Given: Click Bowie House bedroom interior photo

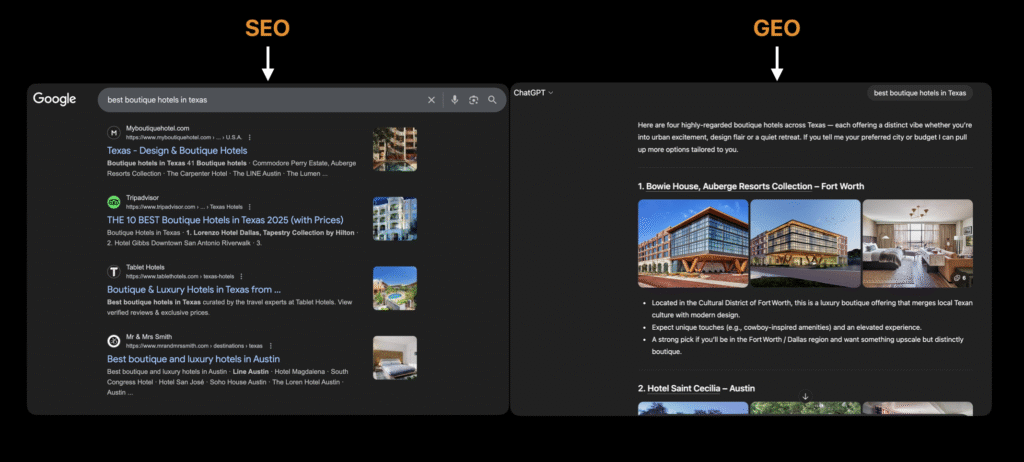Looking at the screenshot, I should [918, 244].
